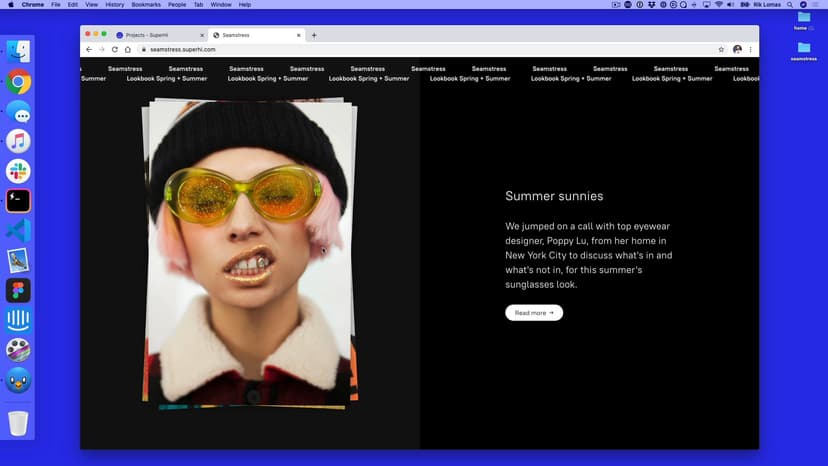828x466 pixels.
Task: Open the Chrome profile avatar
Action: [737, 49]
